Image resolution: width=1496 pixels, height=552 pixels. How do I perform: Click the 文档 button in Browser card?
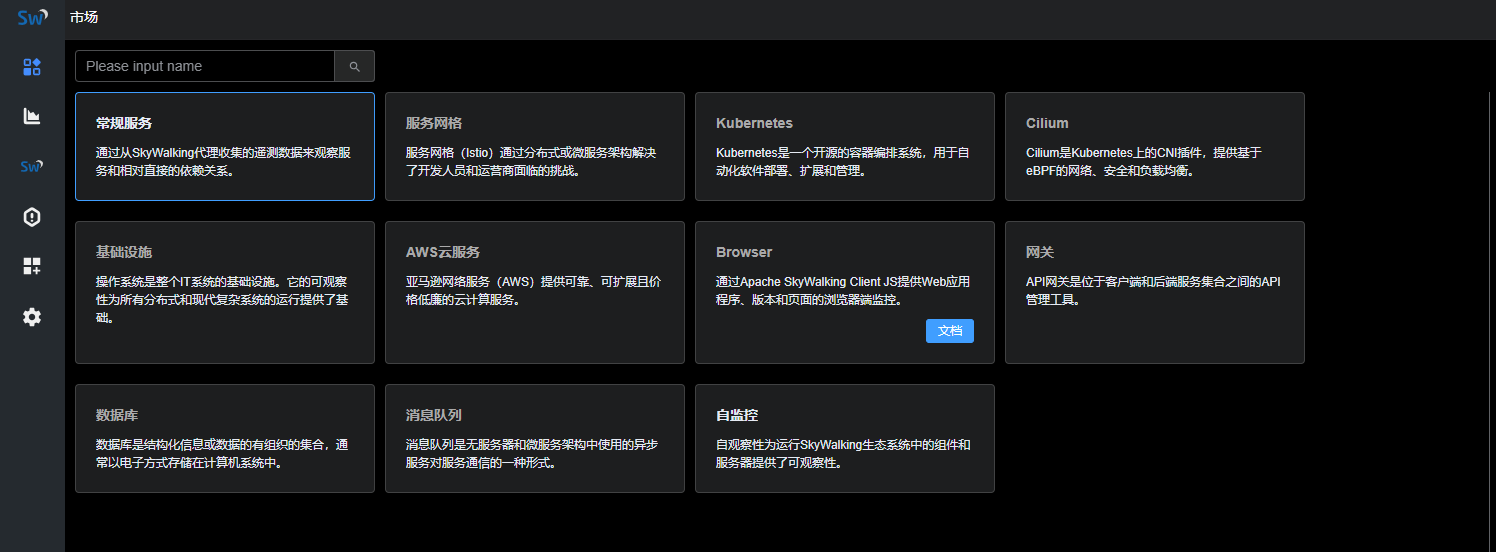950,331
